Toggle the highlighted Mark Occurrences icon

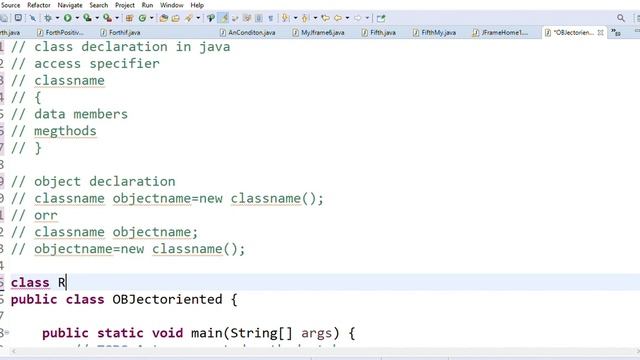point(224,18)
